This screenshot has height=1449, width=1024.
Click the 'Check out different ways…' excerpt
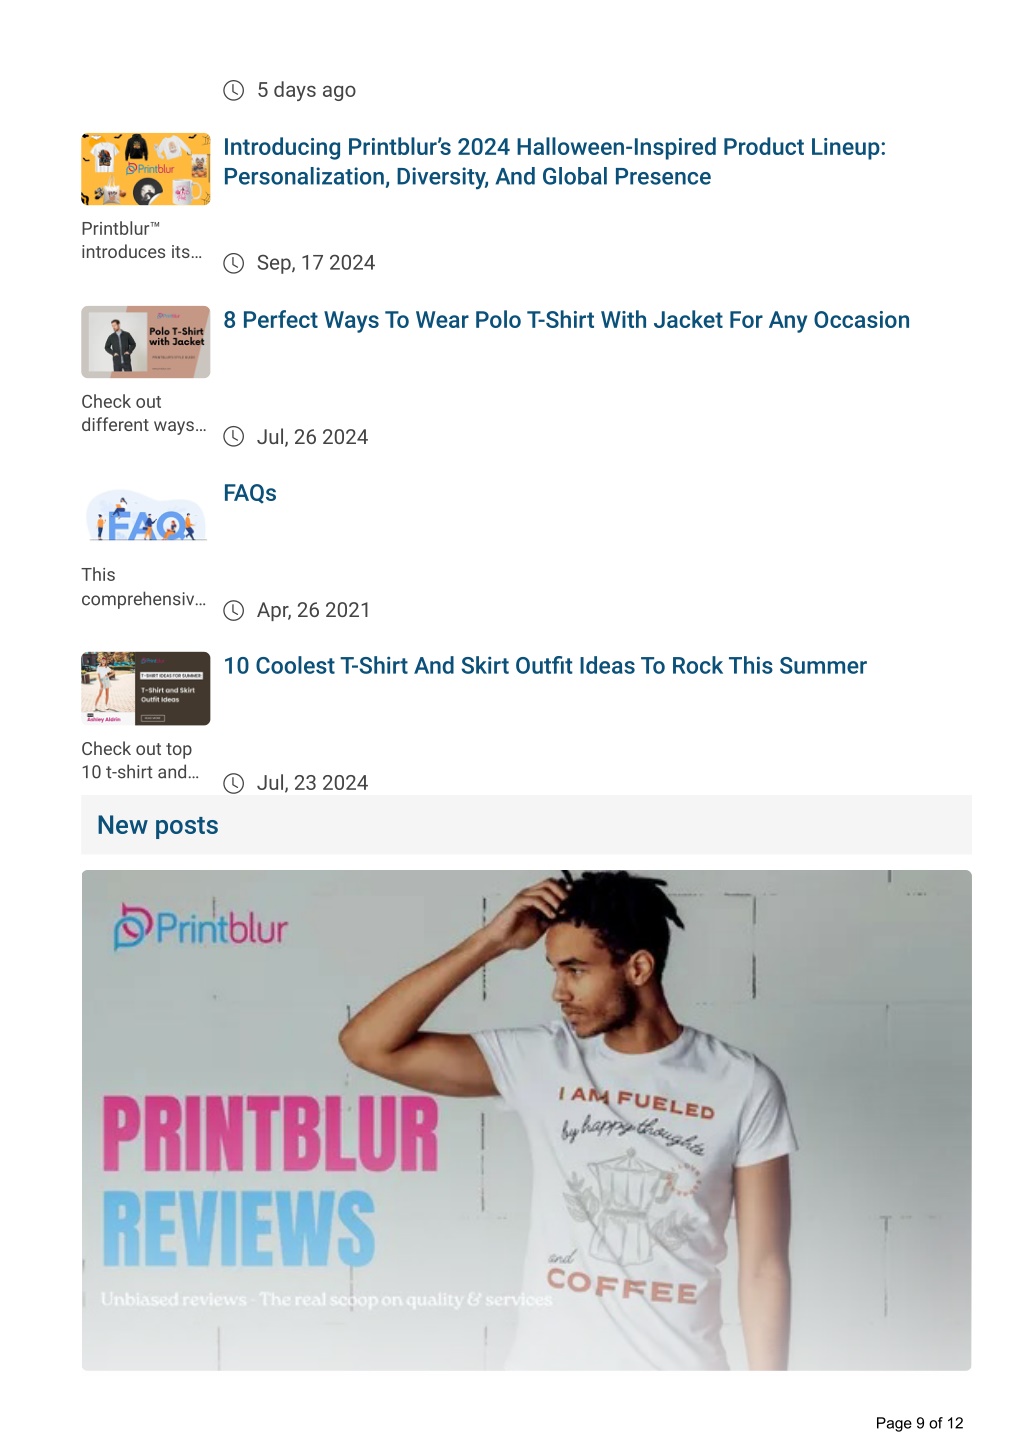(144, 414)
